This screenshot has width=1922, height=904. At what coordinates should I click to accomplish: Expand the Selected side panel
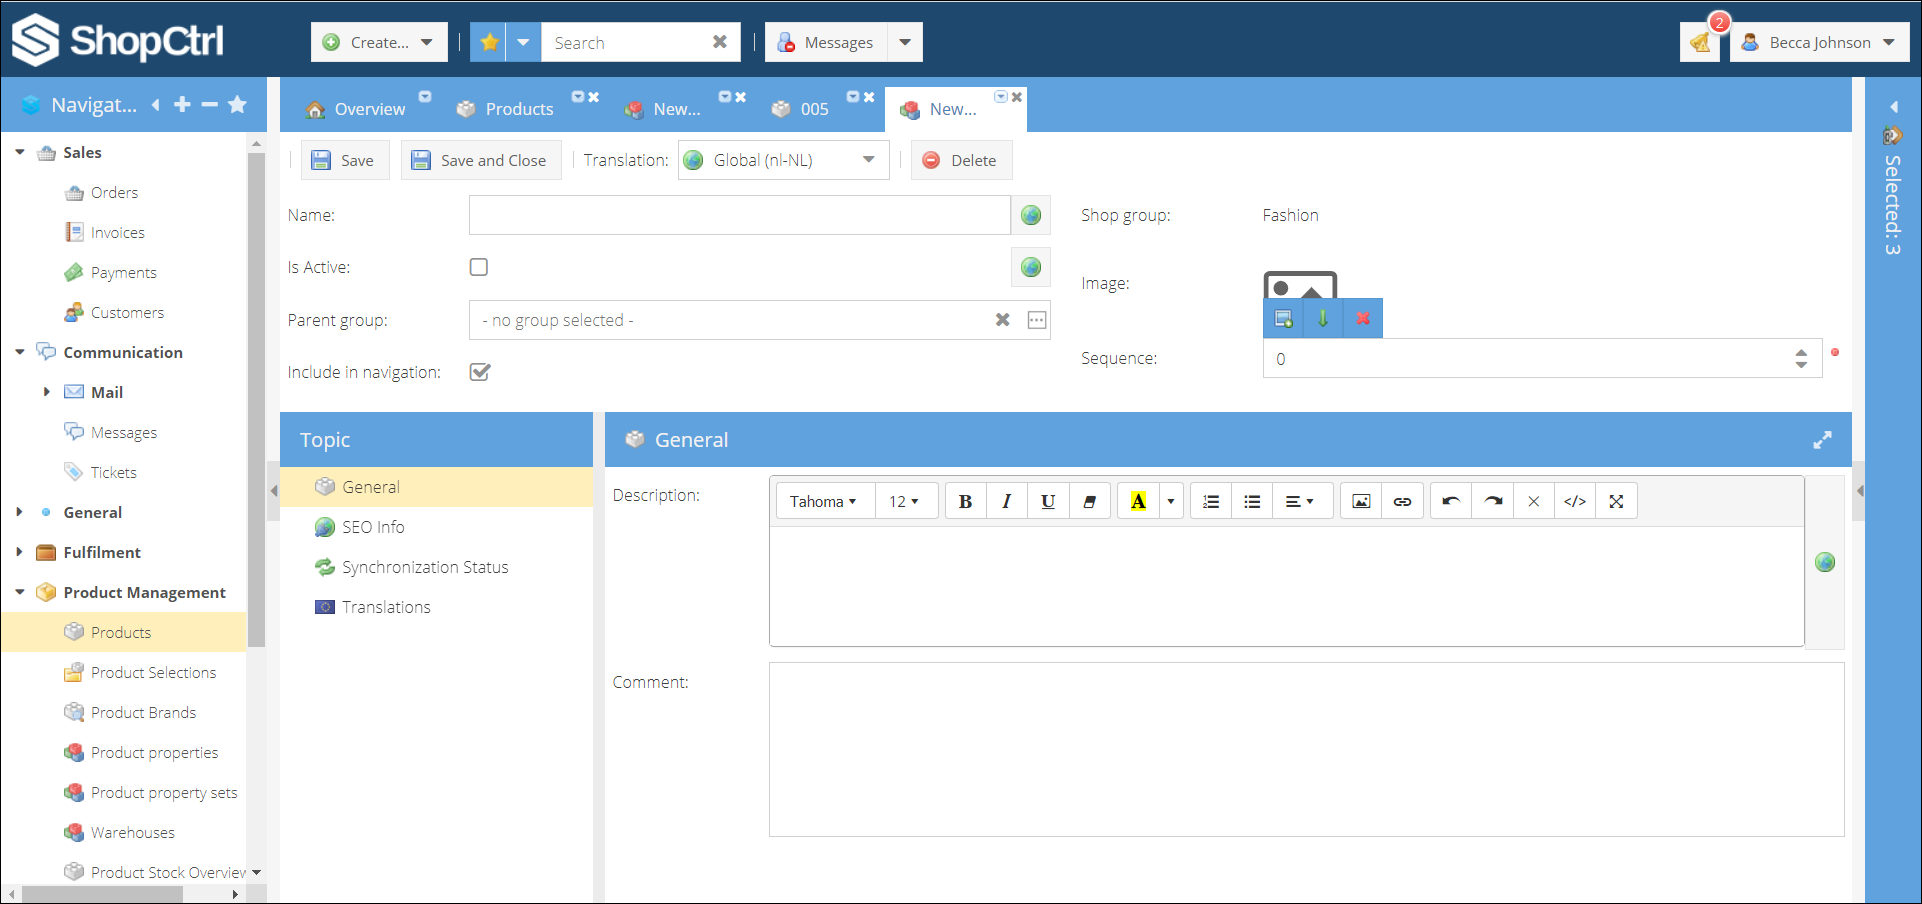click(x=1893, y=106)
